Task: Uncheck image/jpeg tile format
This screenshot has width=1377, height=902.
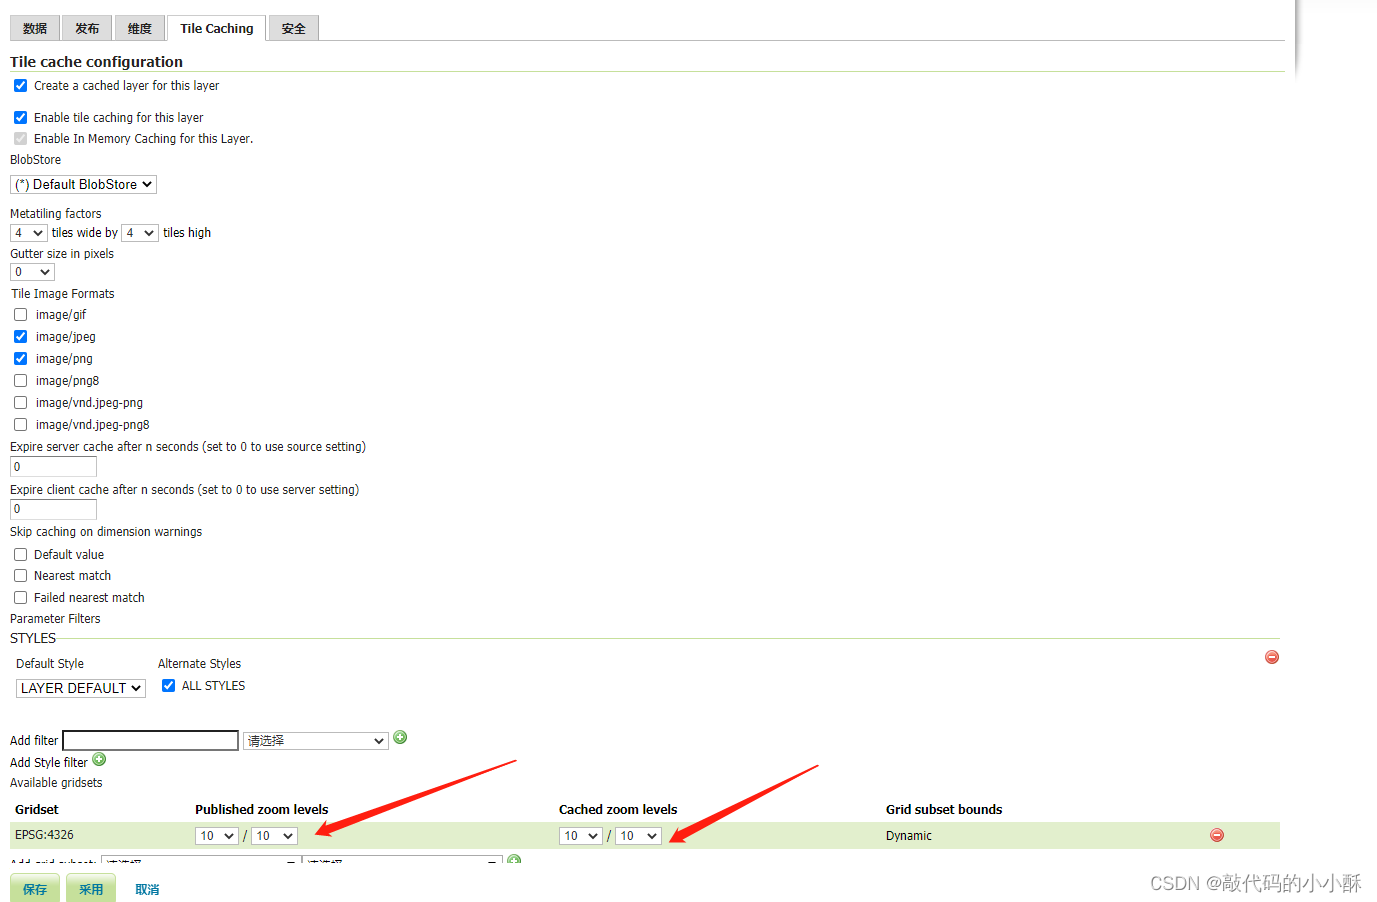Action: pyautogui.click(x=20, y=337)
